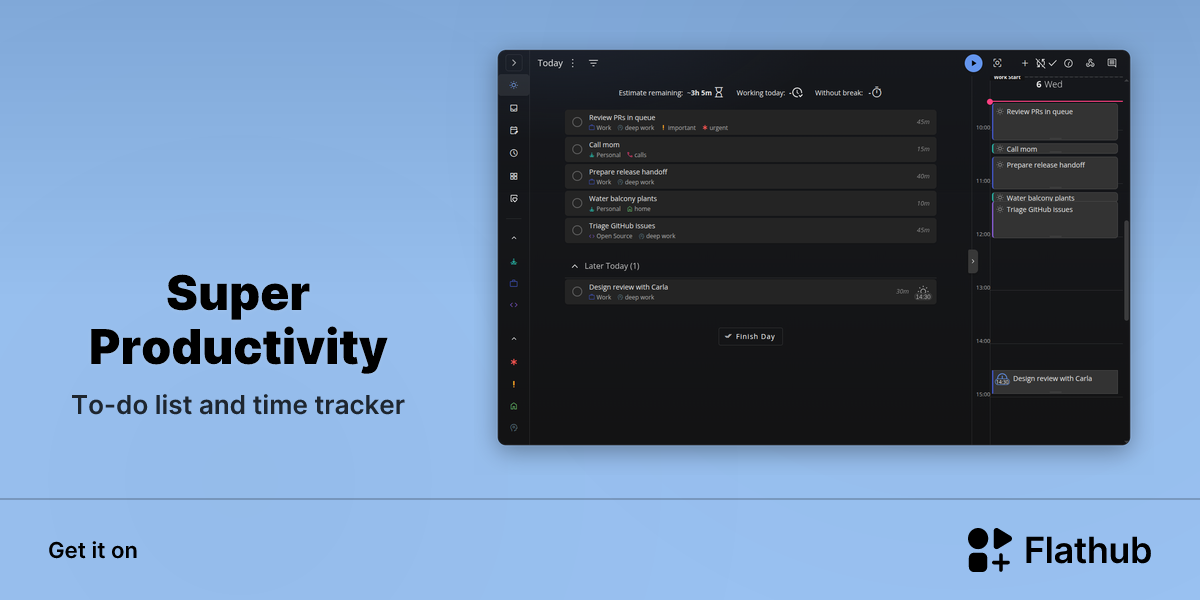The image size is (1200, 600).
Task: Click the 10m estimate on Water balcony plants
Action: (x=923, y=203)
